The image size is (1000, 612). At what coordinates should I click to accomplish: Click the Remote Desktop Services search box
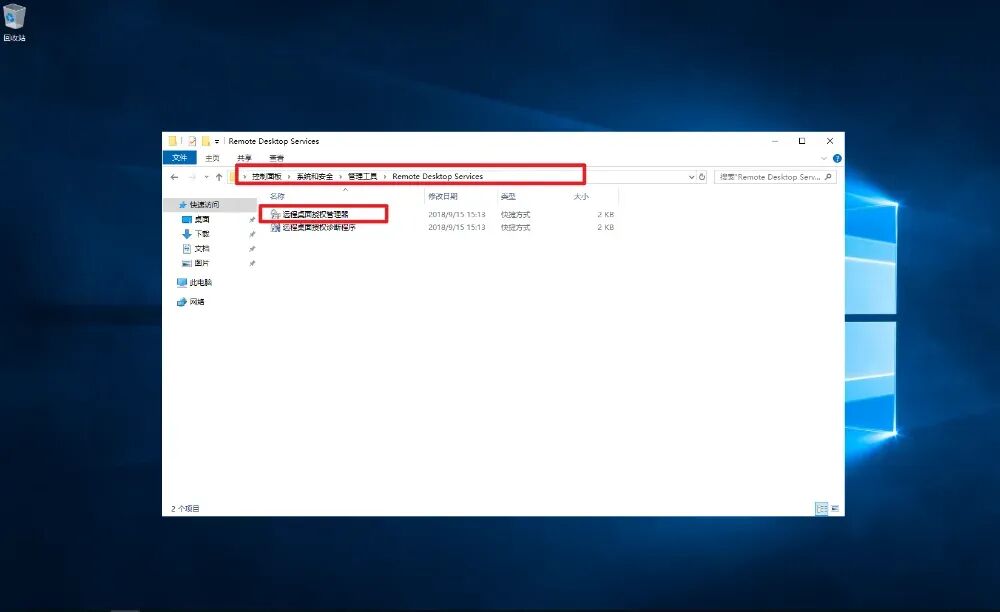pyautogui.click(x=774, y=177)
